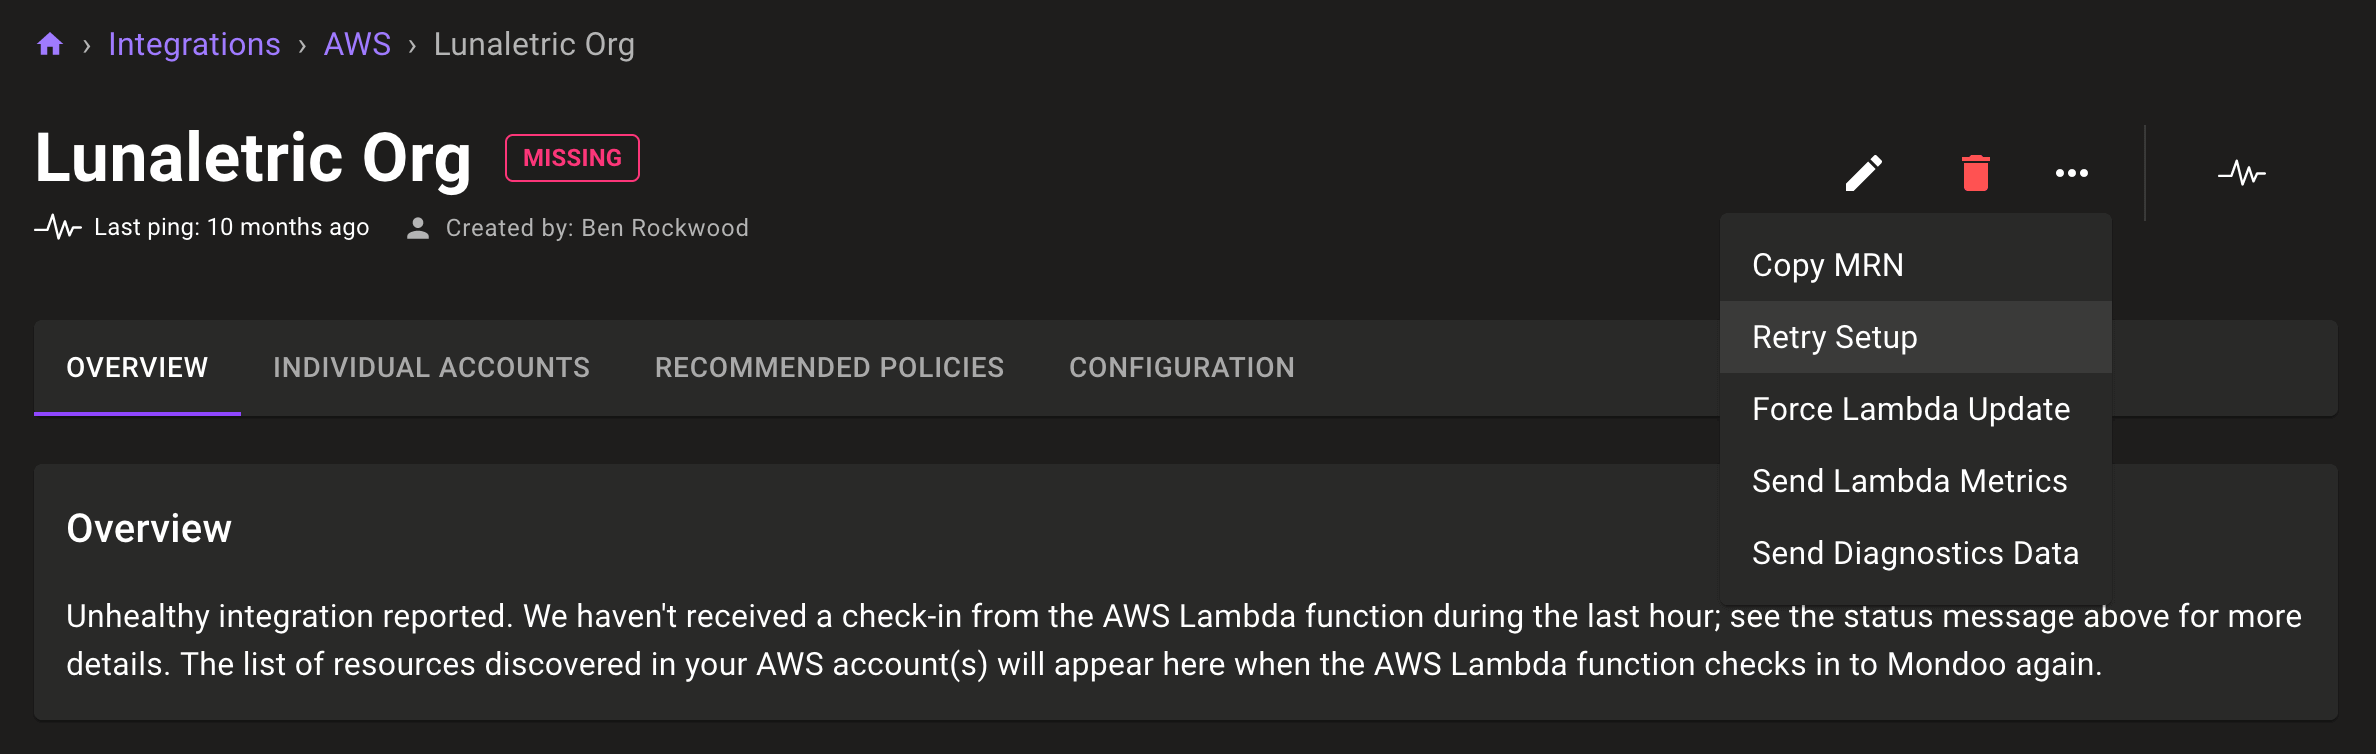Click the red trash delete icon
The image size is (2376, 754).
pyautogui.click(x=1975, y=173)
